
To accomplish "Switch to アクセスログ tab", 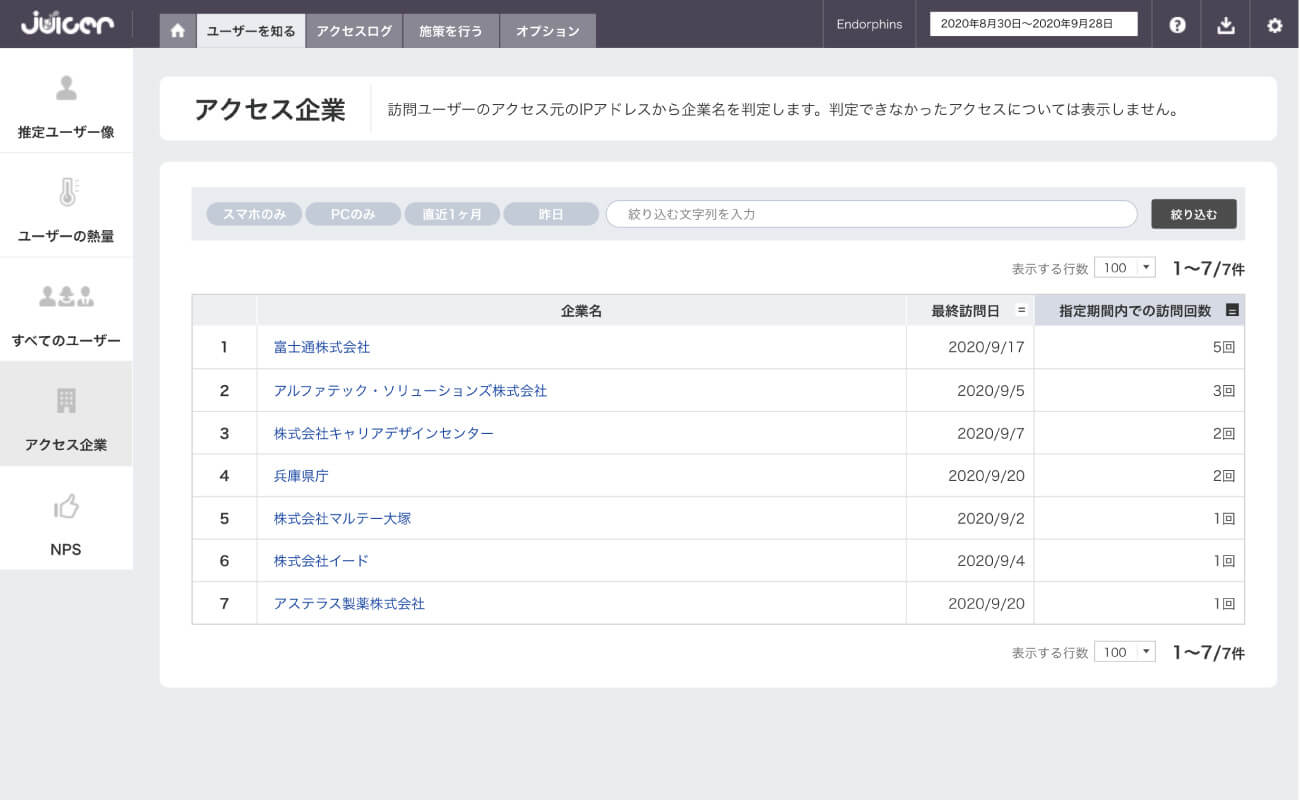I will [354, 31].
